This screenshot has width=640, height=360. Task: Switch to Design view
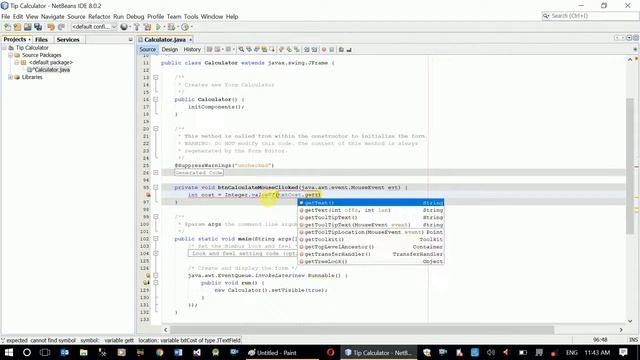pyautogui.click(x=170, y=49)
